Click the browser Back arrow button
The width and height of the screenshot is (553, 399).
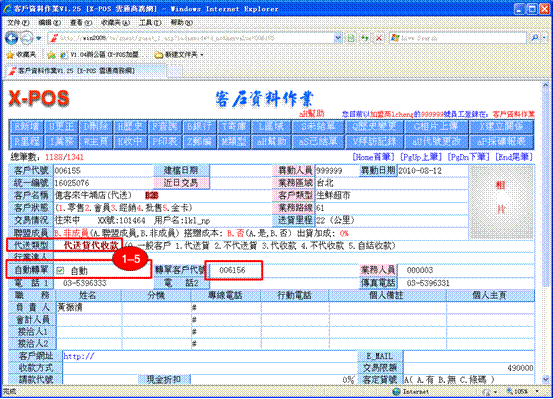tap(11, 38)
